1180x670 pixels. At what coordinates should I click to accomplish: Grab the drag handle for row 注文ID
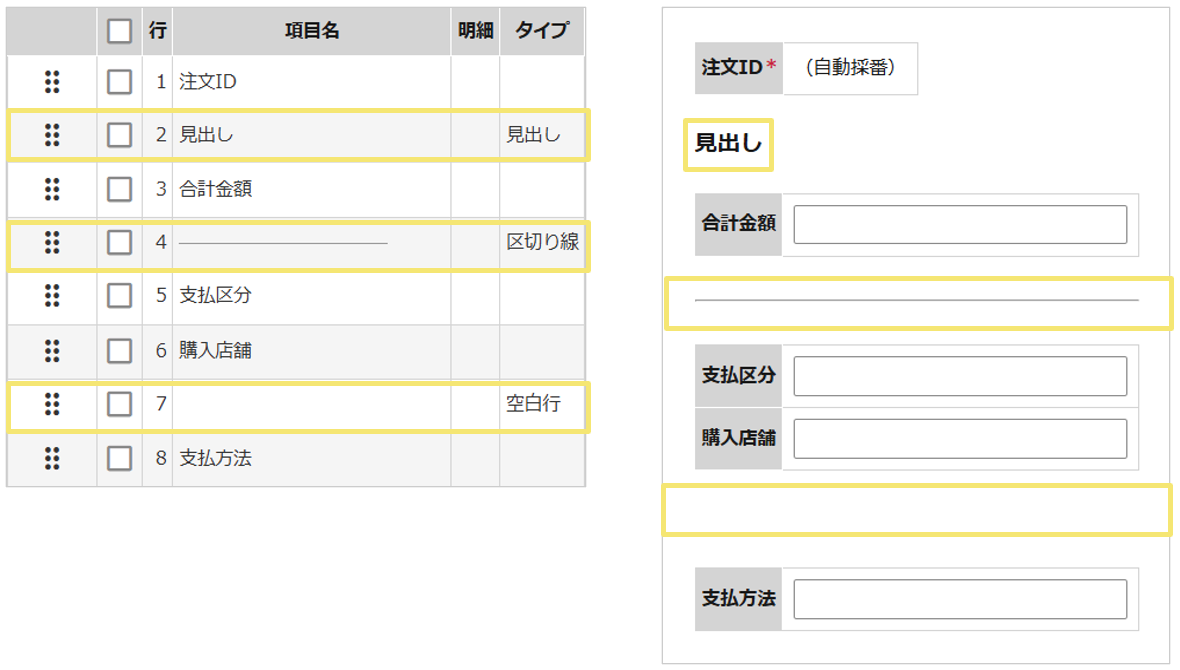tap(52, 81)
